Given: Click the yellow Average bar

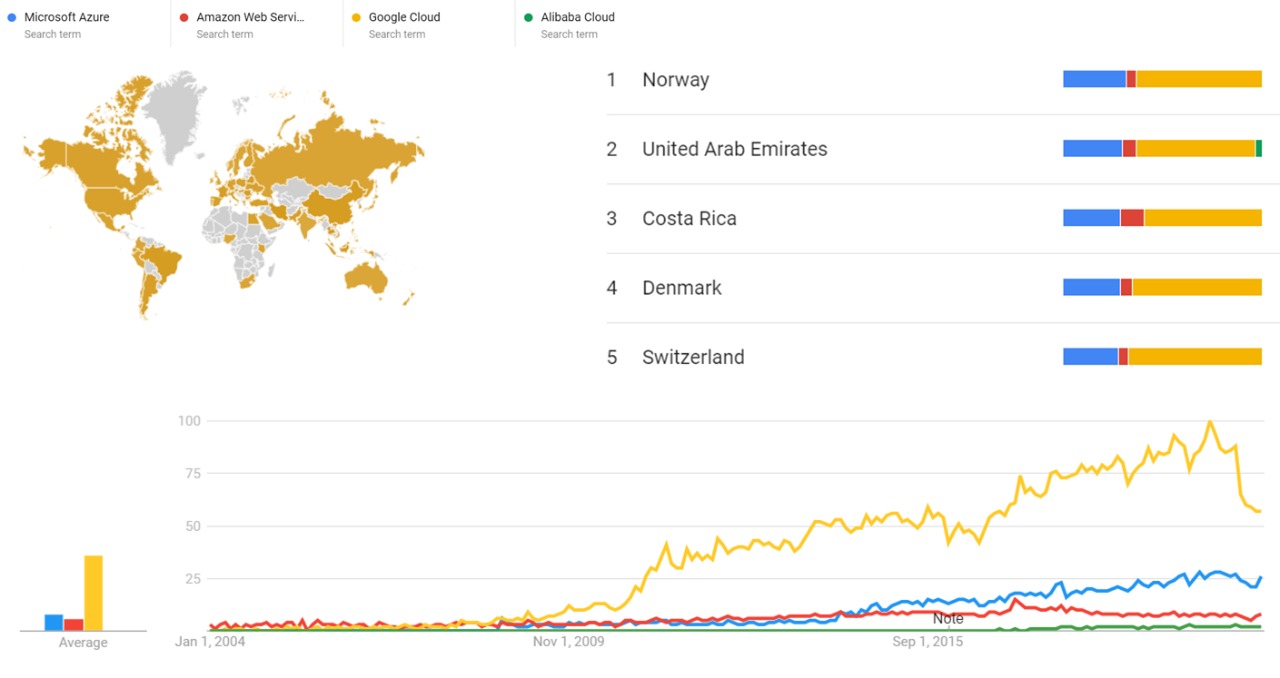Looking at the screenshot, I should coord(93,593).
